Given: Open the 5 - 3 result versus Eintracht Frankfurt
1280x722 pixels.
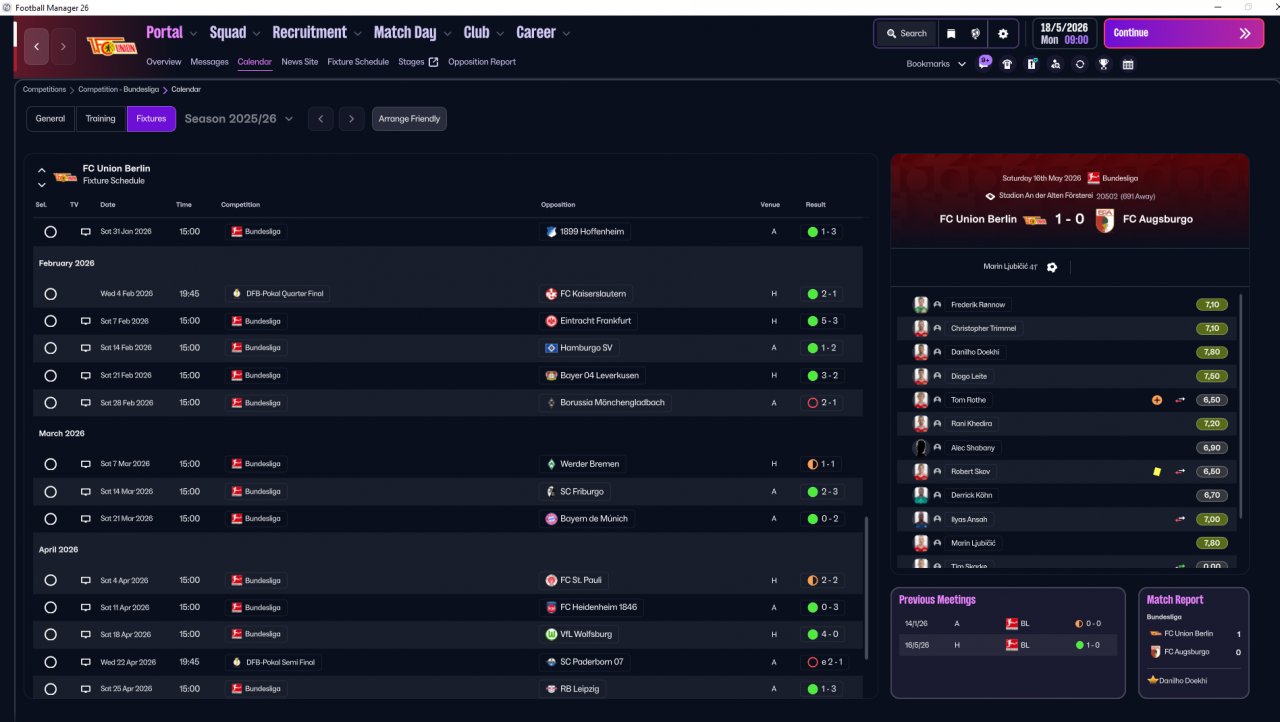Looking at the screenshot, I should [825, 321].
